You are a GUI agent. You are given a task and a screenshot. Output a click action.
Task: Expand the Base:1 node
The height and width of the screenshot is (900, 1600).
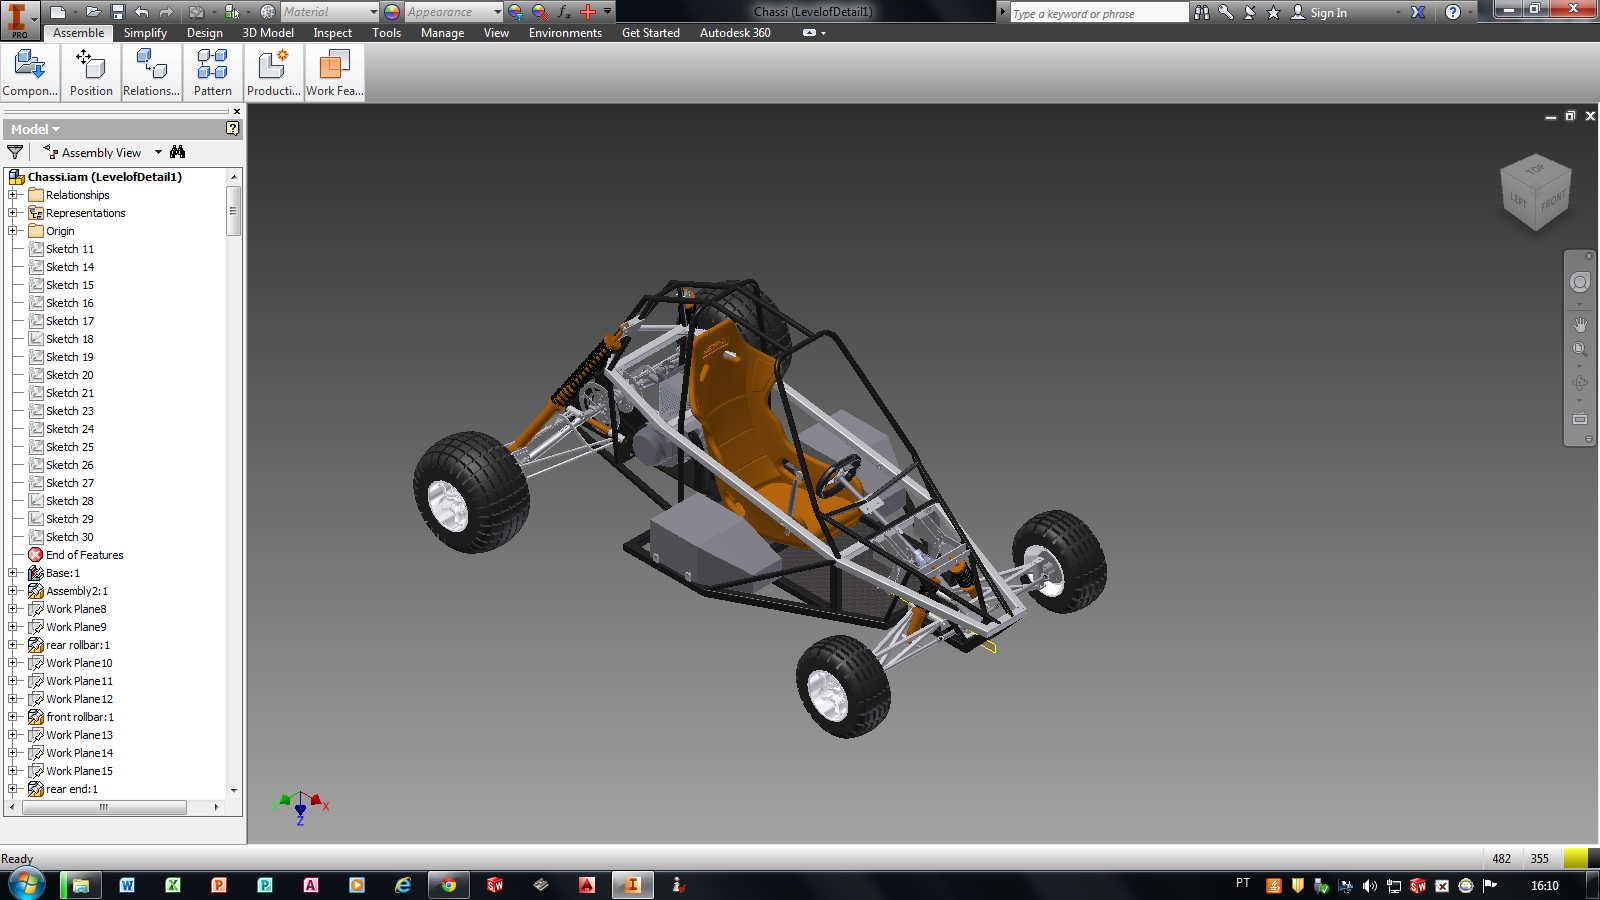click(13, 573)
